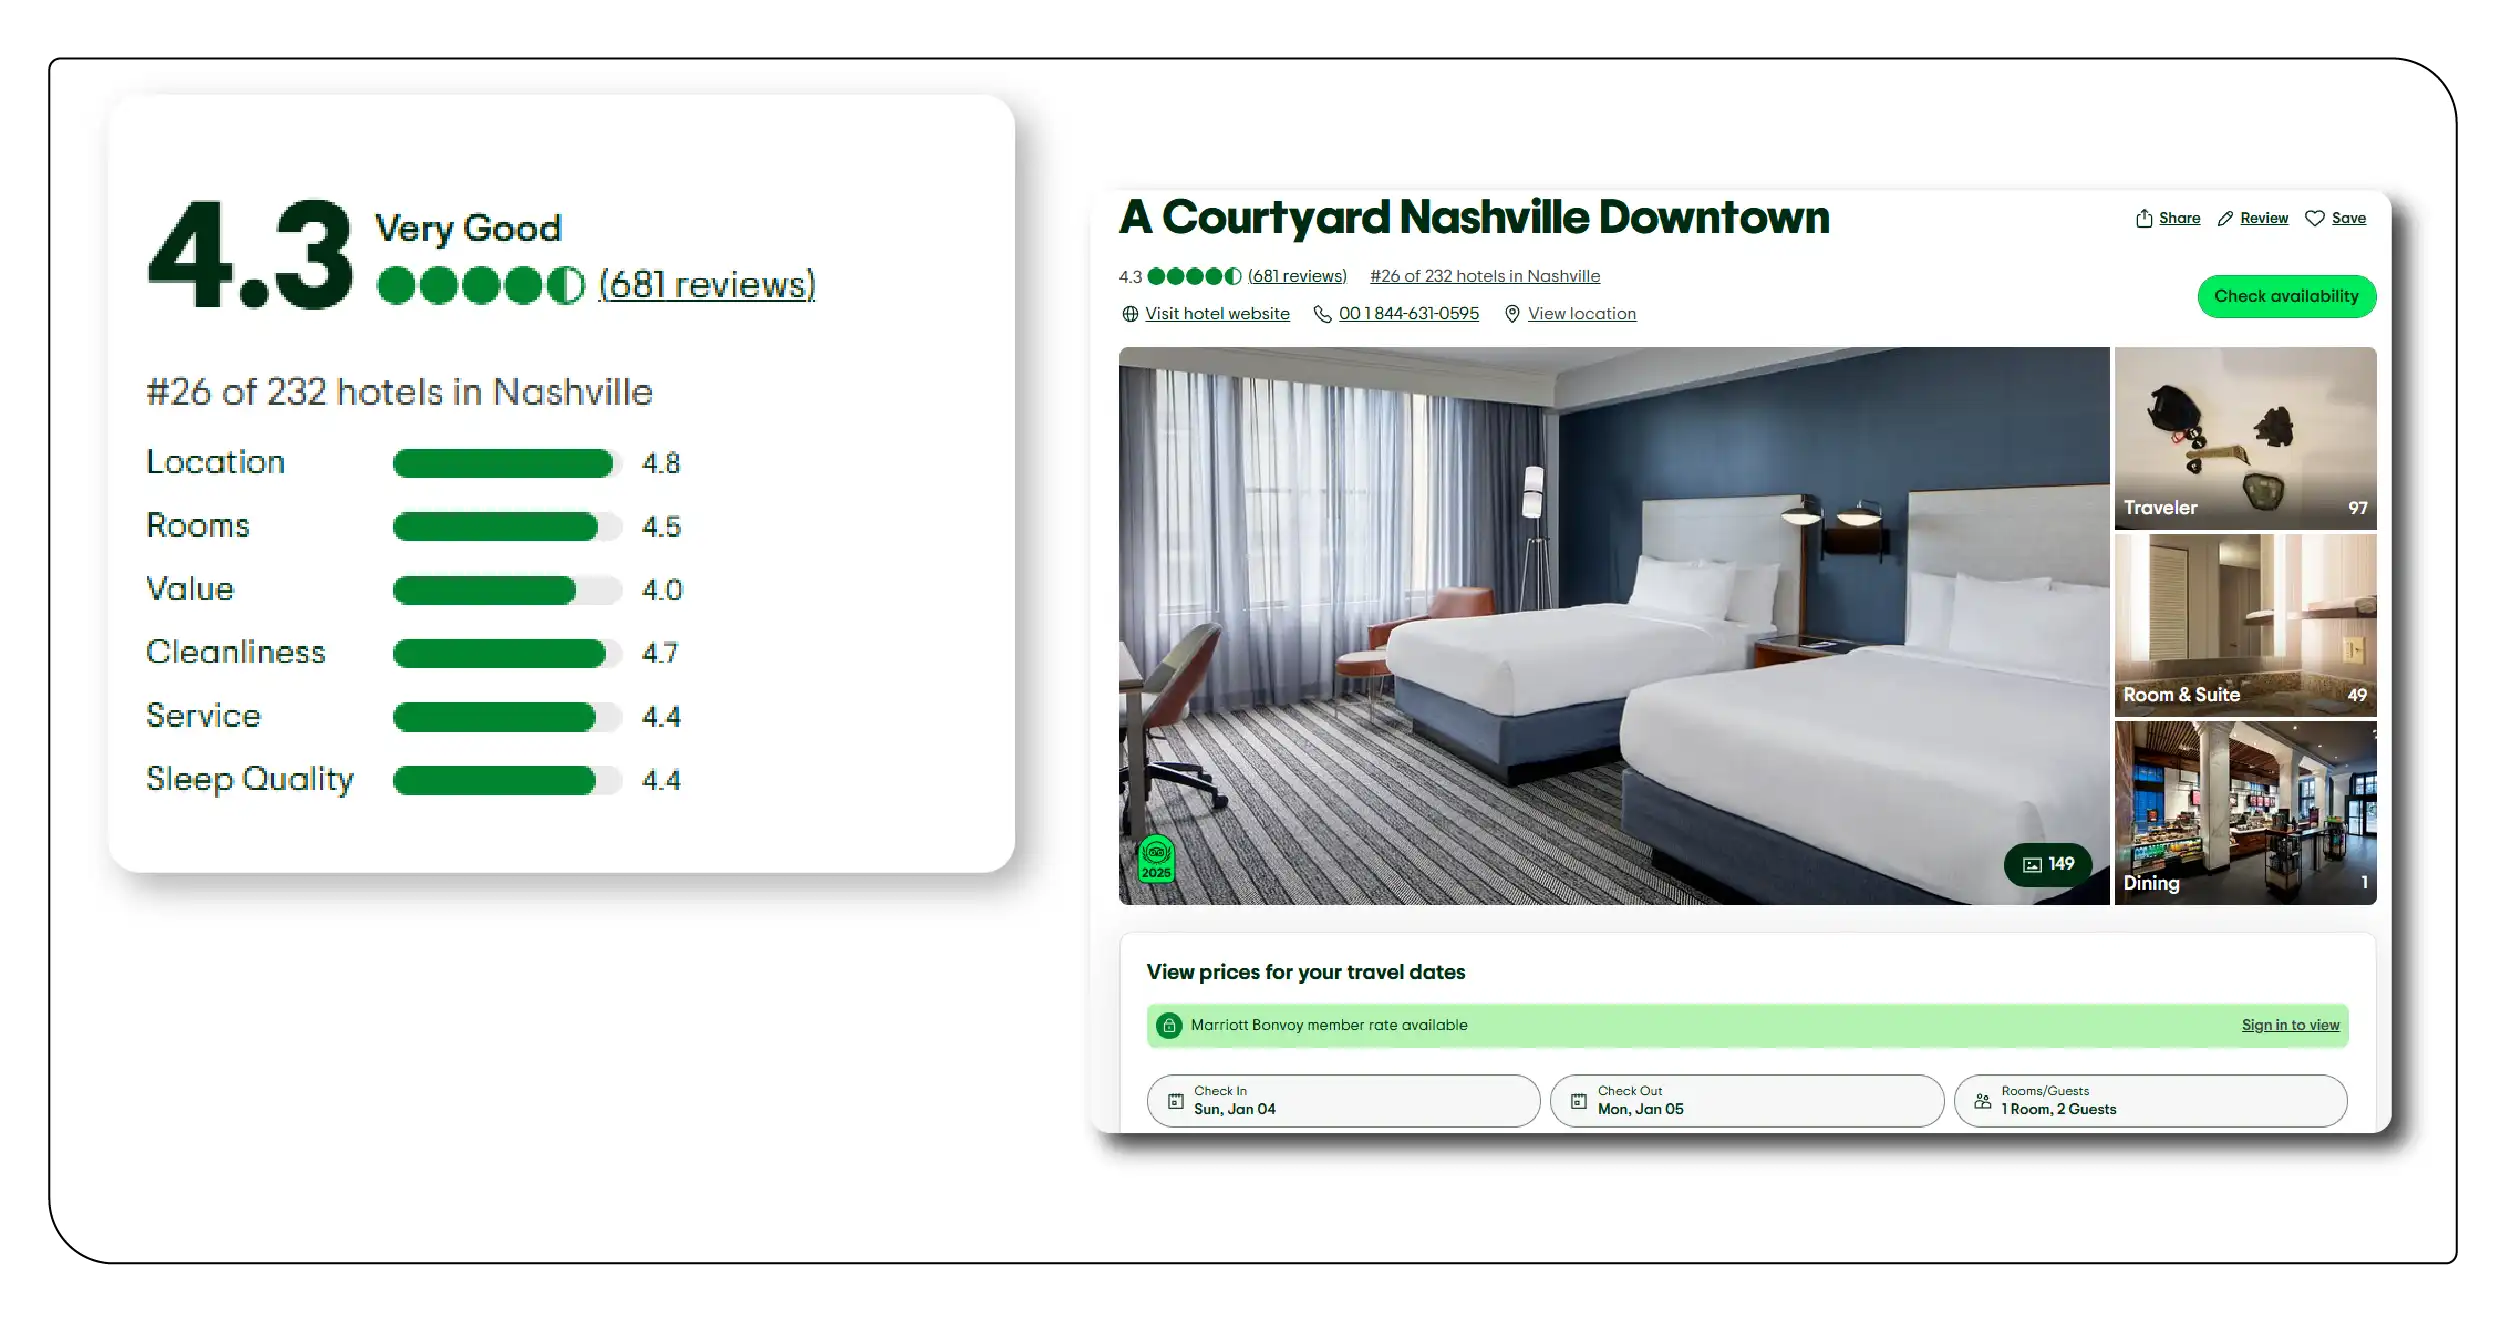Image resolution: width=2507 pixels, height=1322 pixels.
Task: Open the Rooms/Guests selector
Action: tap(2150, 1100)
